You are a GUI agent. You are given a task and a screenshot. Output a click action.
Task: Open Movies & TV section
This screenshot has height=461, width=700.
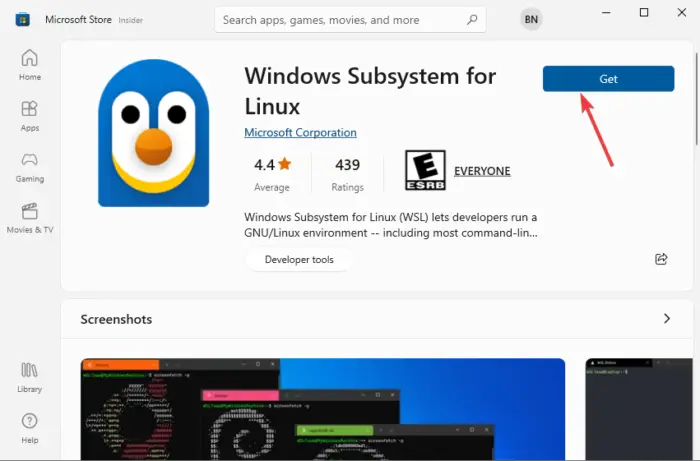[x=29, y=218]
